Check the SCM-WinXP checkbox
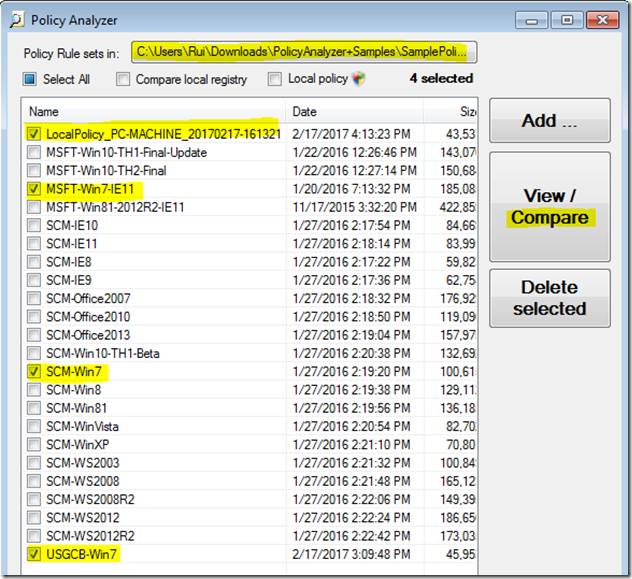This screenshot has width=632, height=579. pos(34,444)
